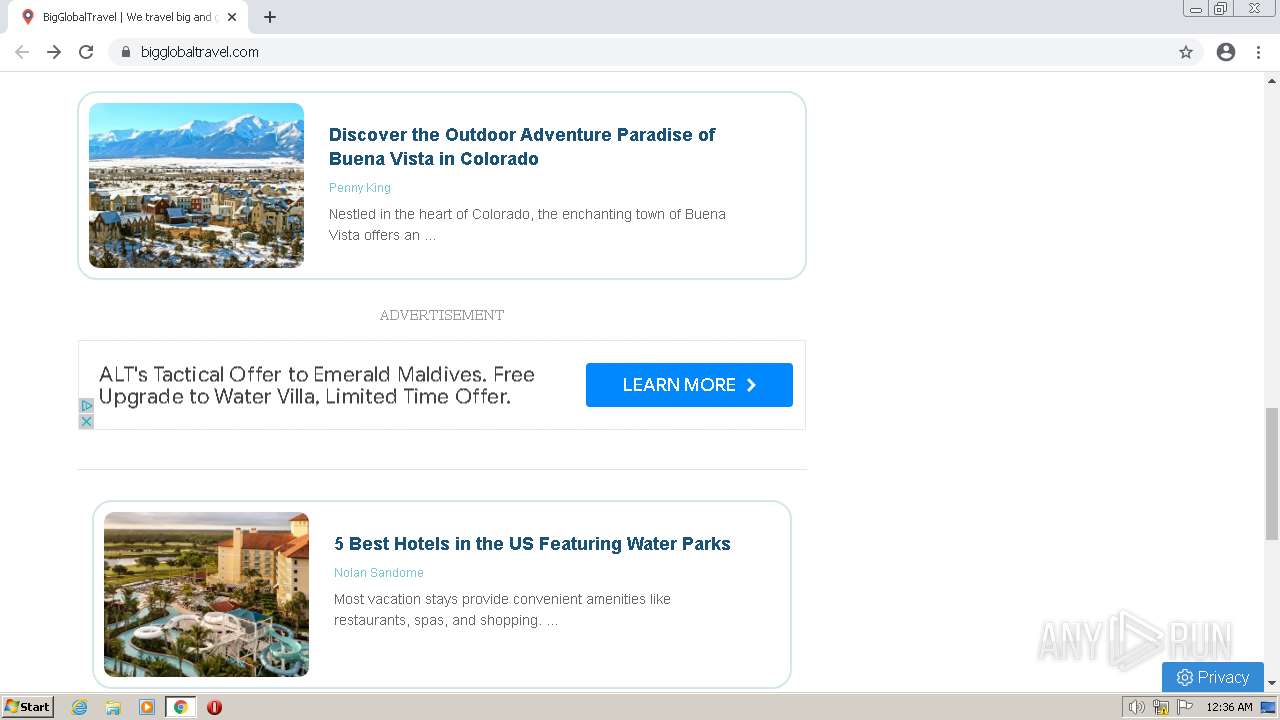
Task: Click scrollbar down arrow
Action: [x=1272, y=683]
